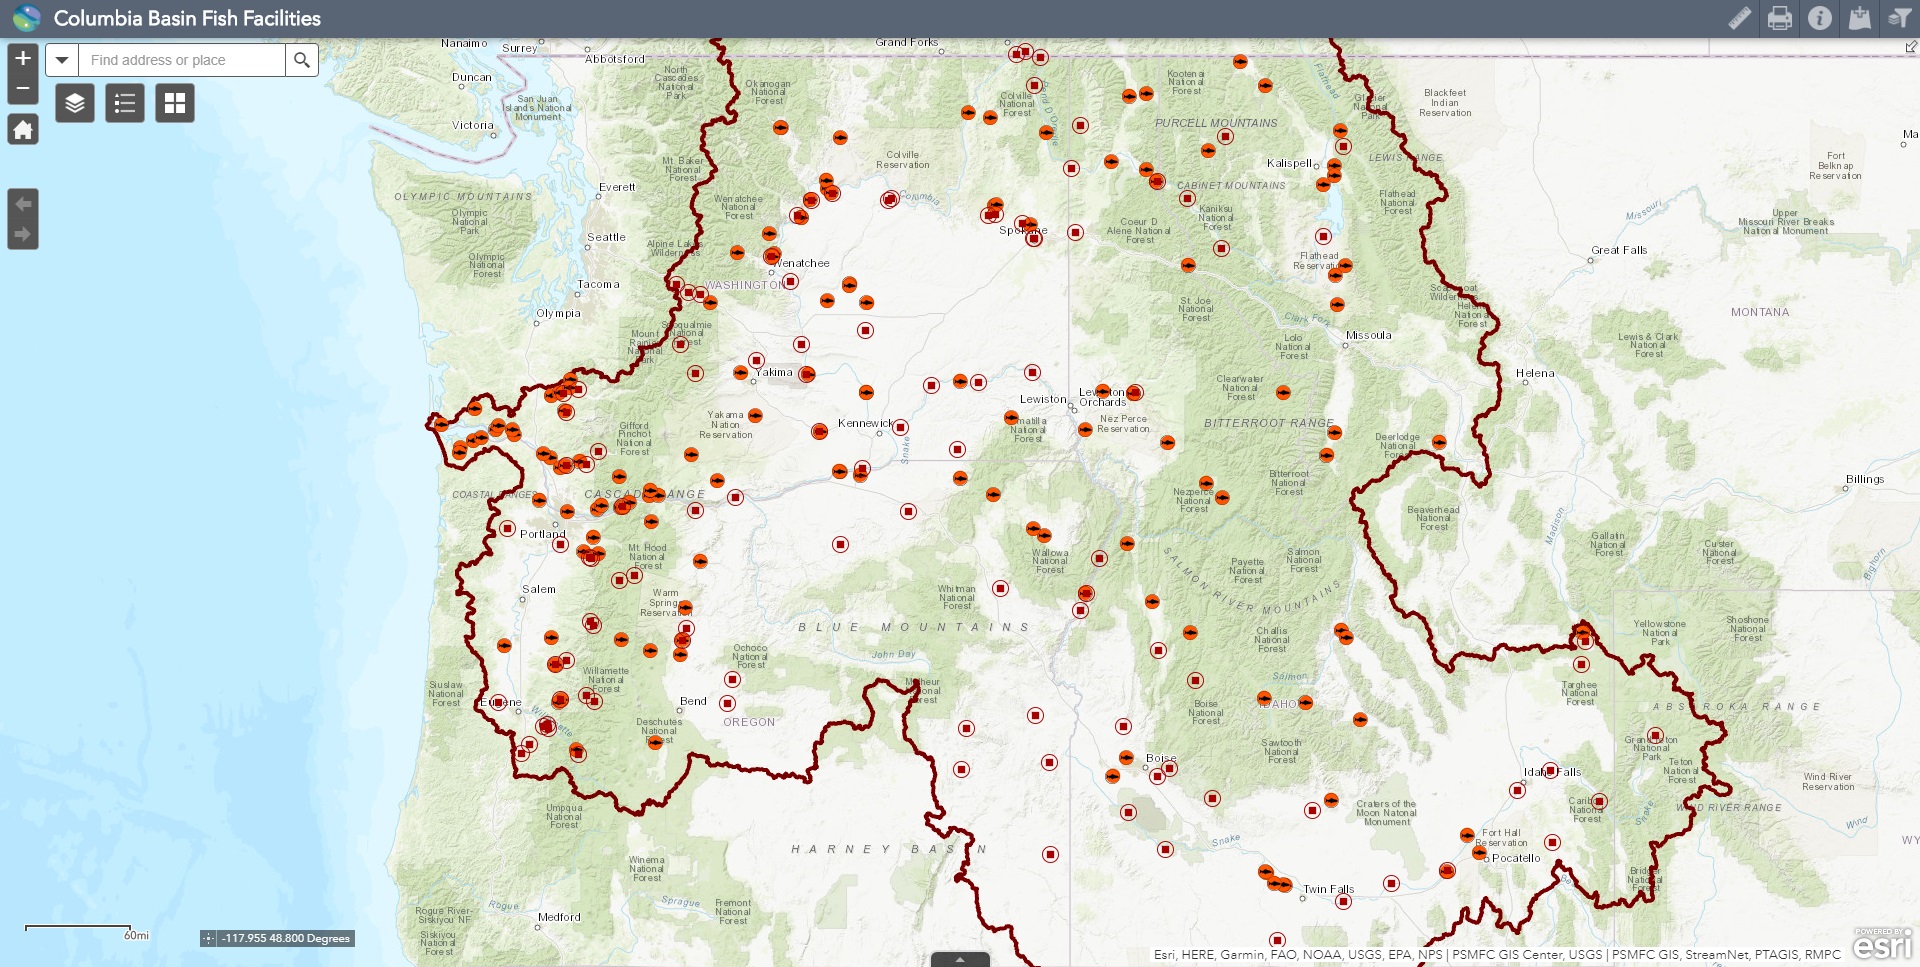The image size is (1920, 967).
Task: Click the Bend city label
Action: [693, 701]
